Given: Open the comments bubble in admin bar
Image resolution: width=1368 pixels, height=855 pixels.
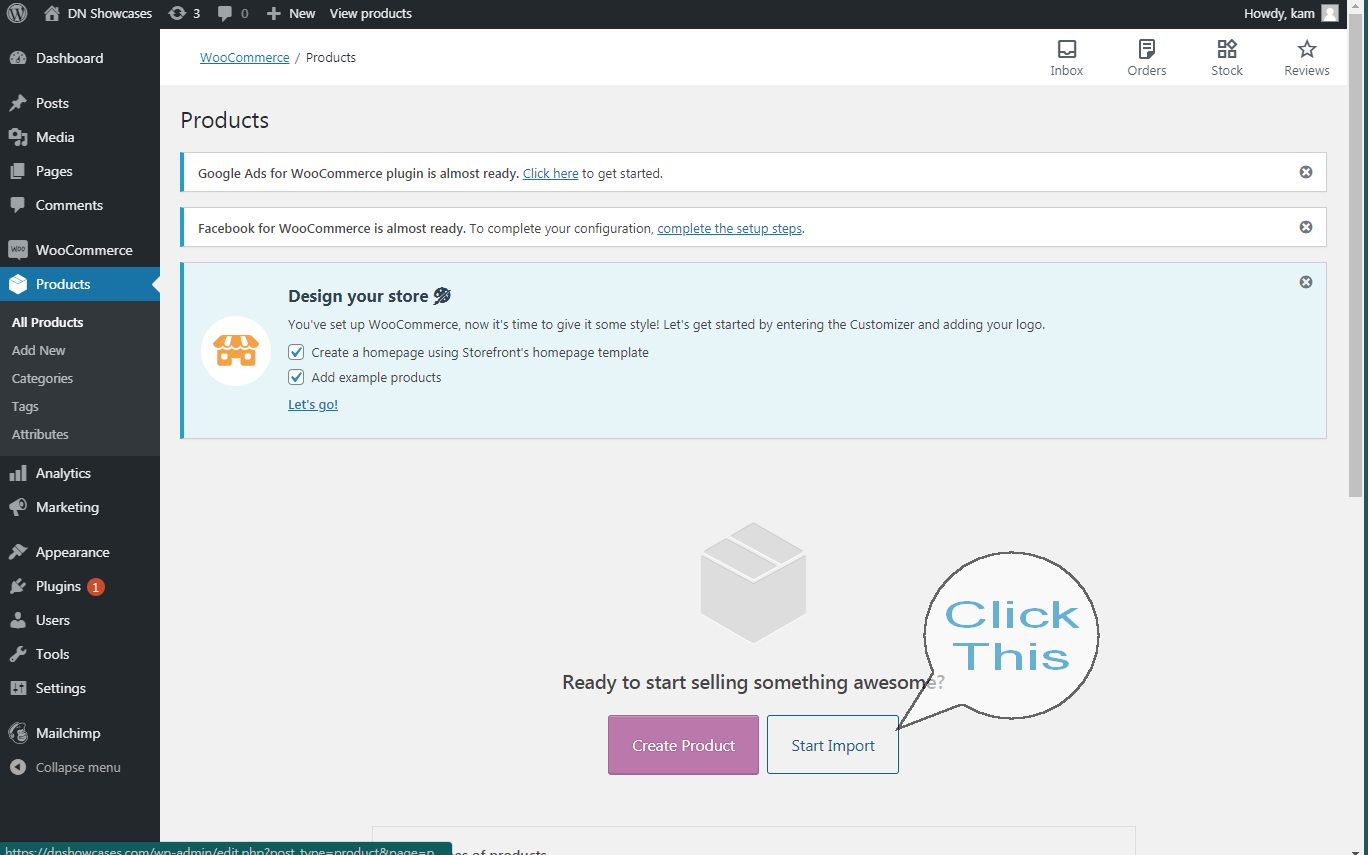Looking at the screenshot, I should (x=233, y=14).
